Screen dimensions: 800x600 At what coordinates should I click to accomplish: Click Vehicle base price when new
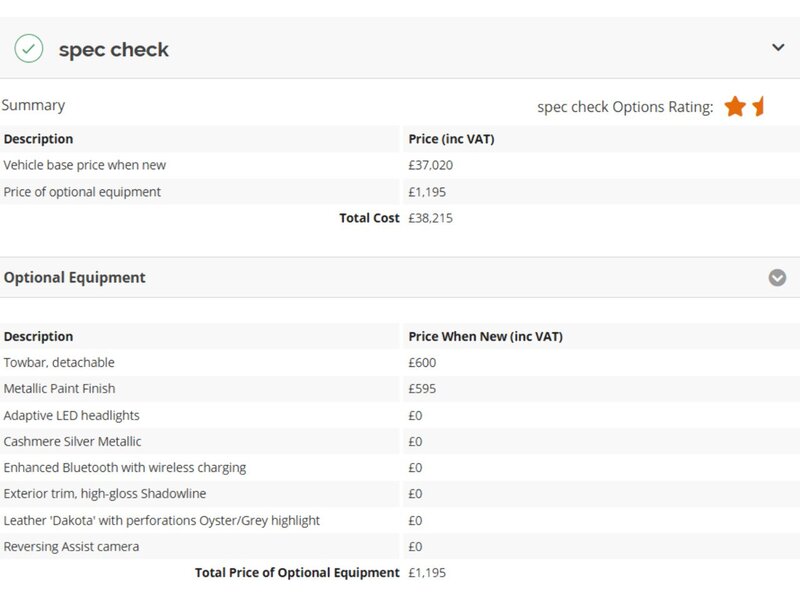(x=85, y=165)
